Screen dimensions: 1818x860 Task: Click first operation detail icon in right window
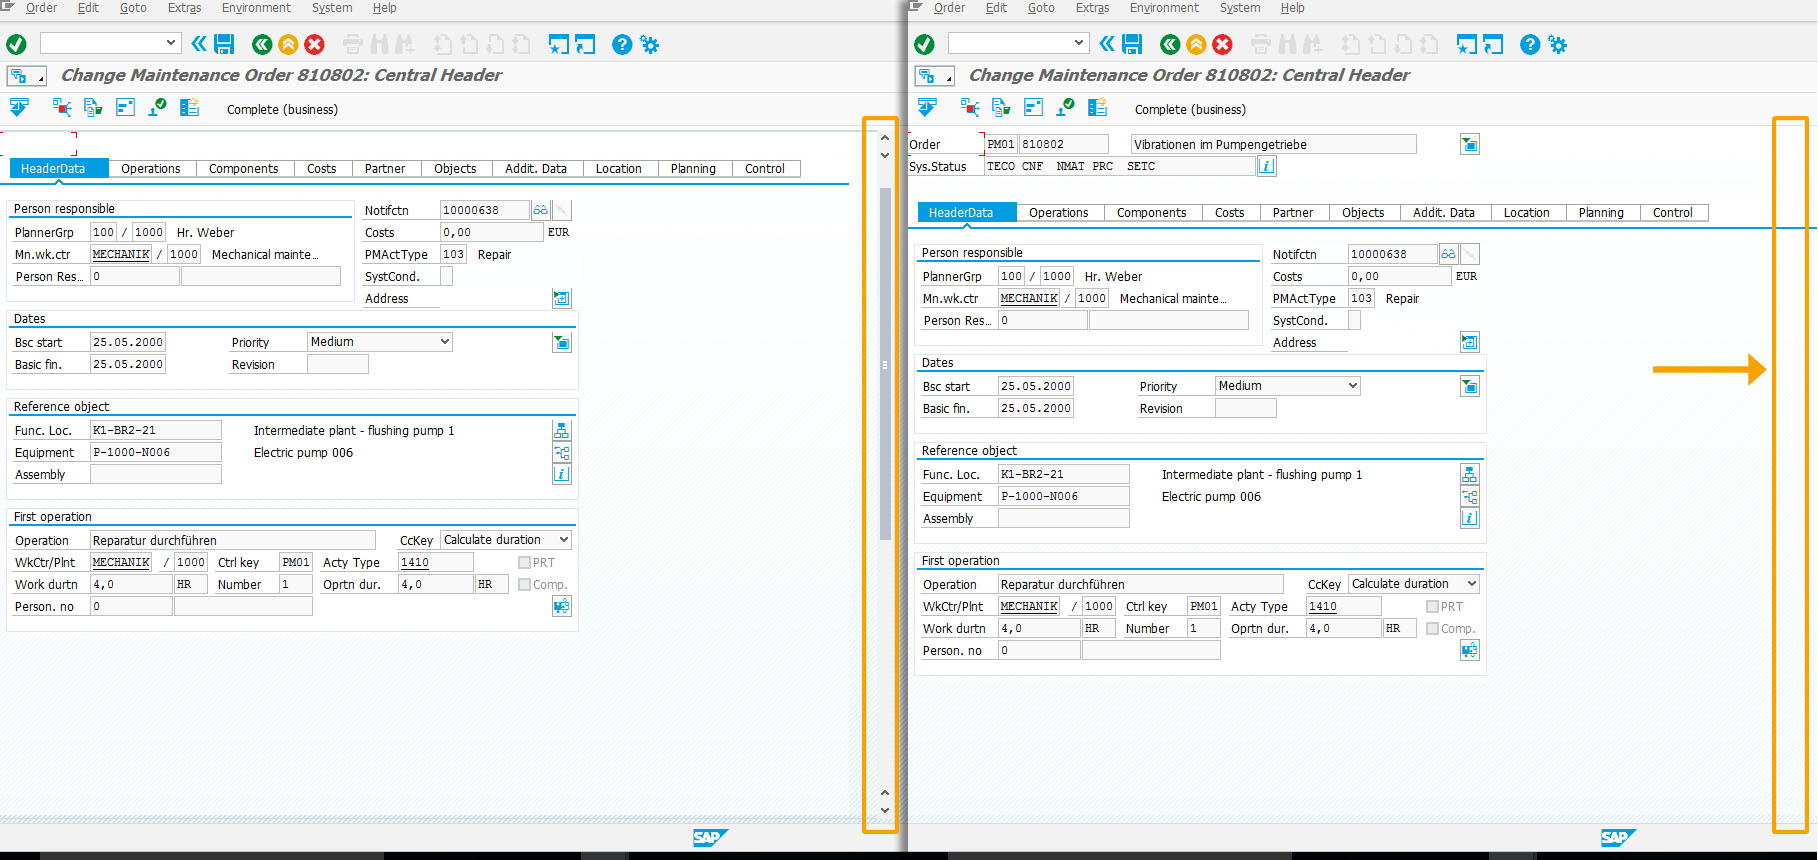1470,650
